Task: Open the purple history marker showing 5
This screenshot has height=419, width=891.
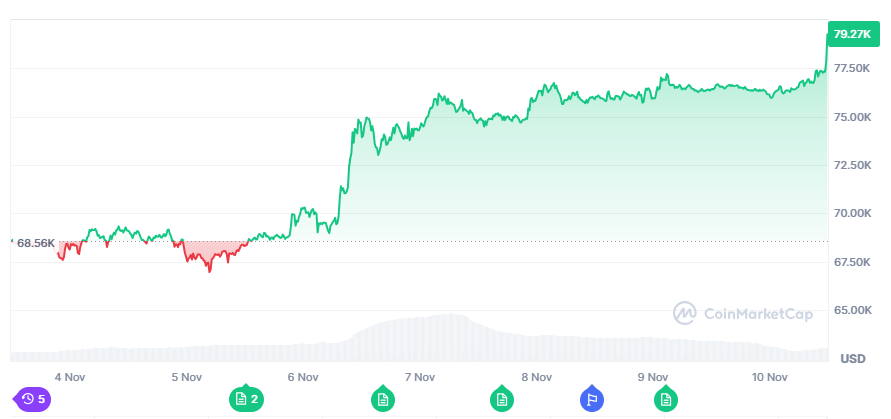Action: click(x=33, y=399)
